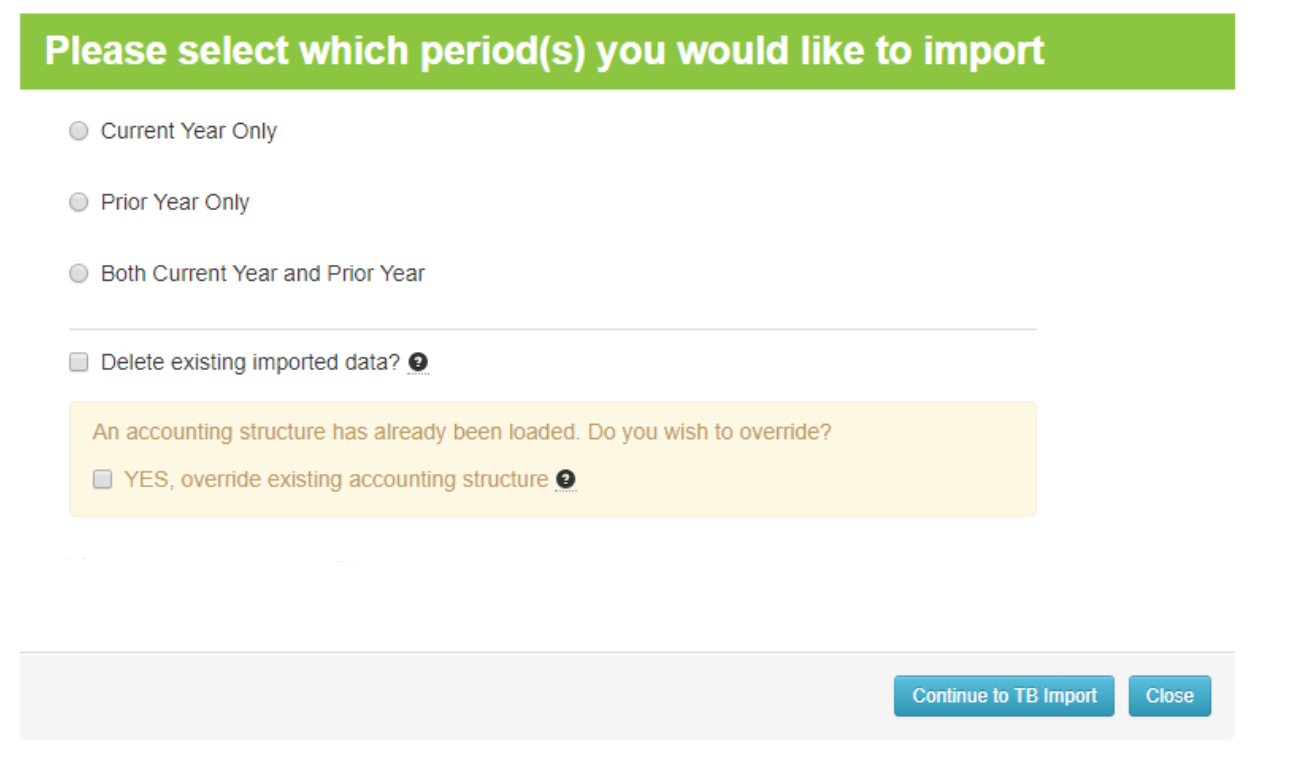
Task: Click Continue to TB Import button
Action: click(1004, 696)
